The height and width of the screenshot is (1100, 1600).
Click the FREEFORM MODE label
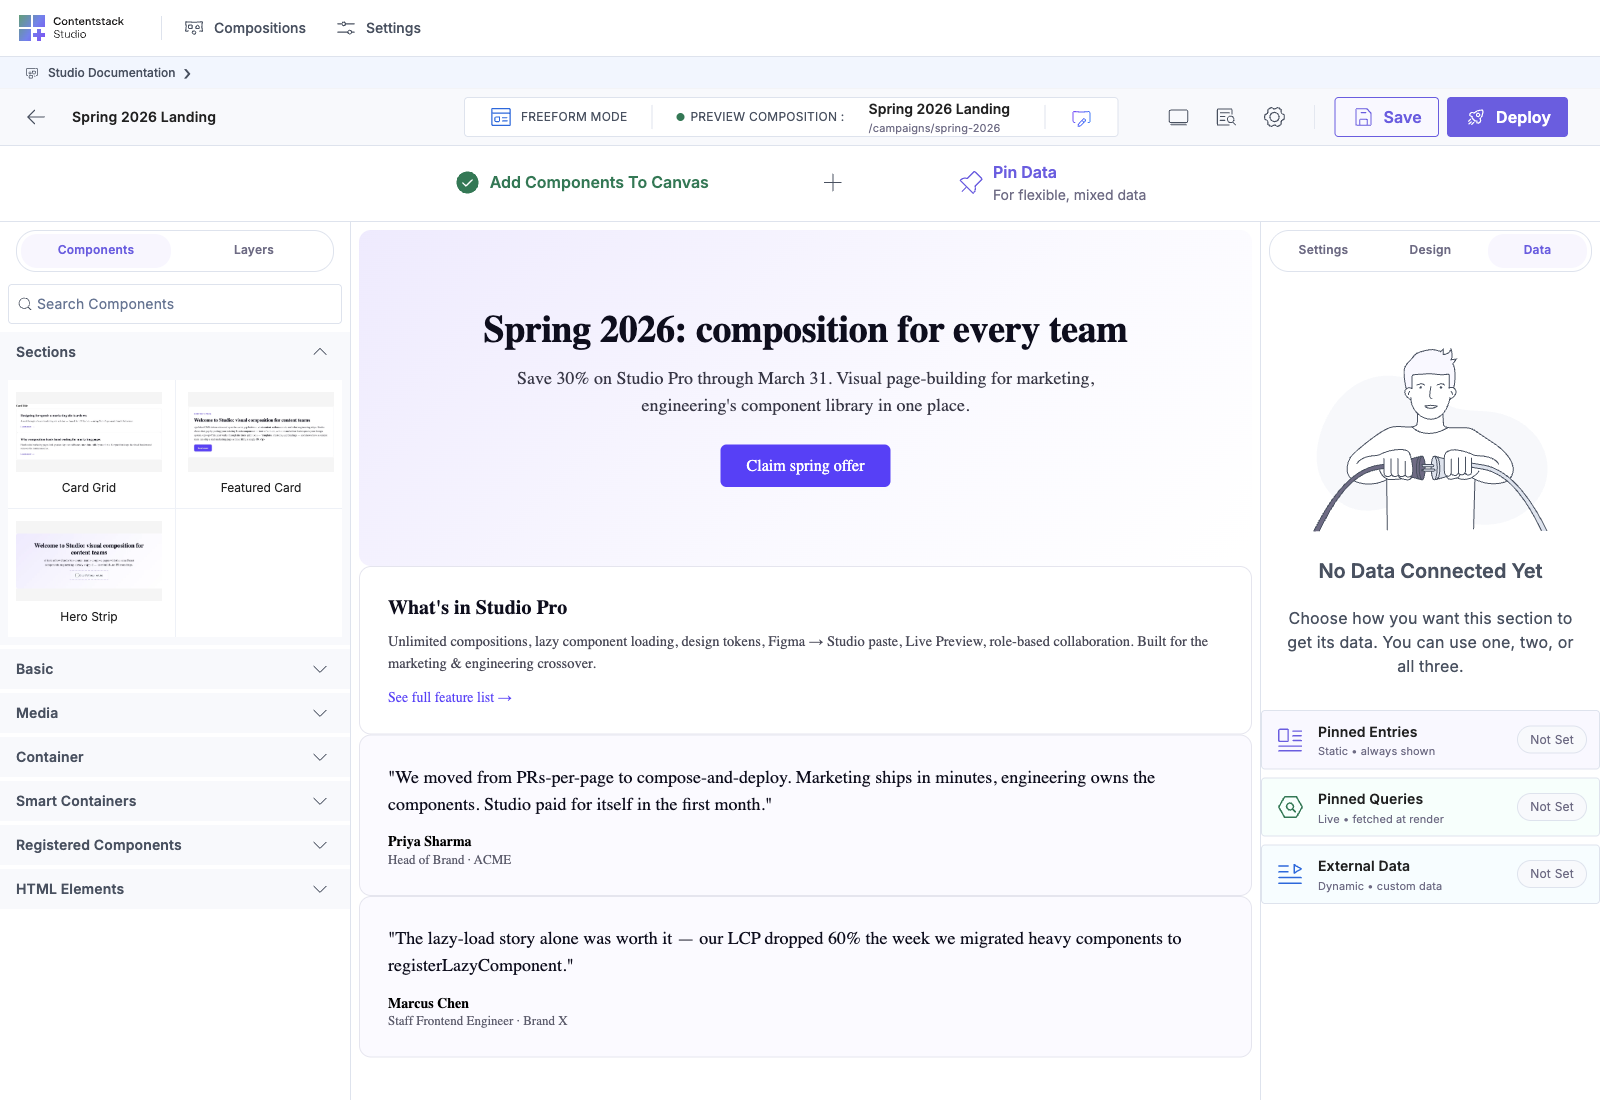click(x=574, y=117)
